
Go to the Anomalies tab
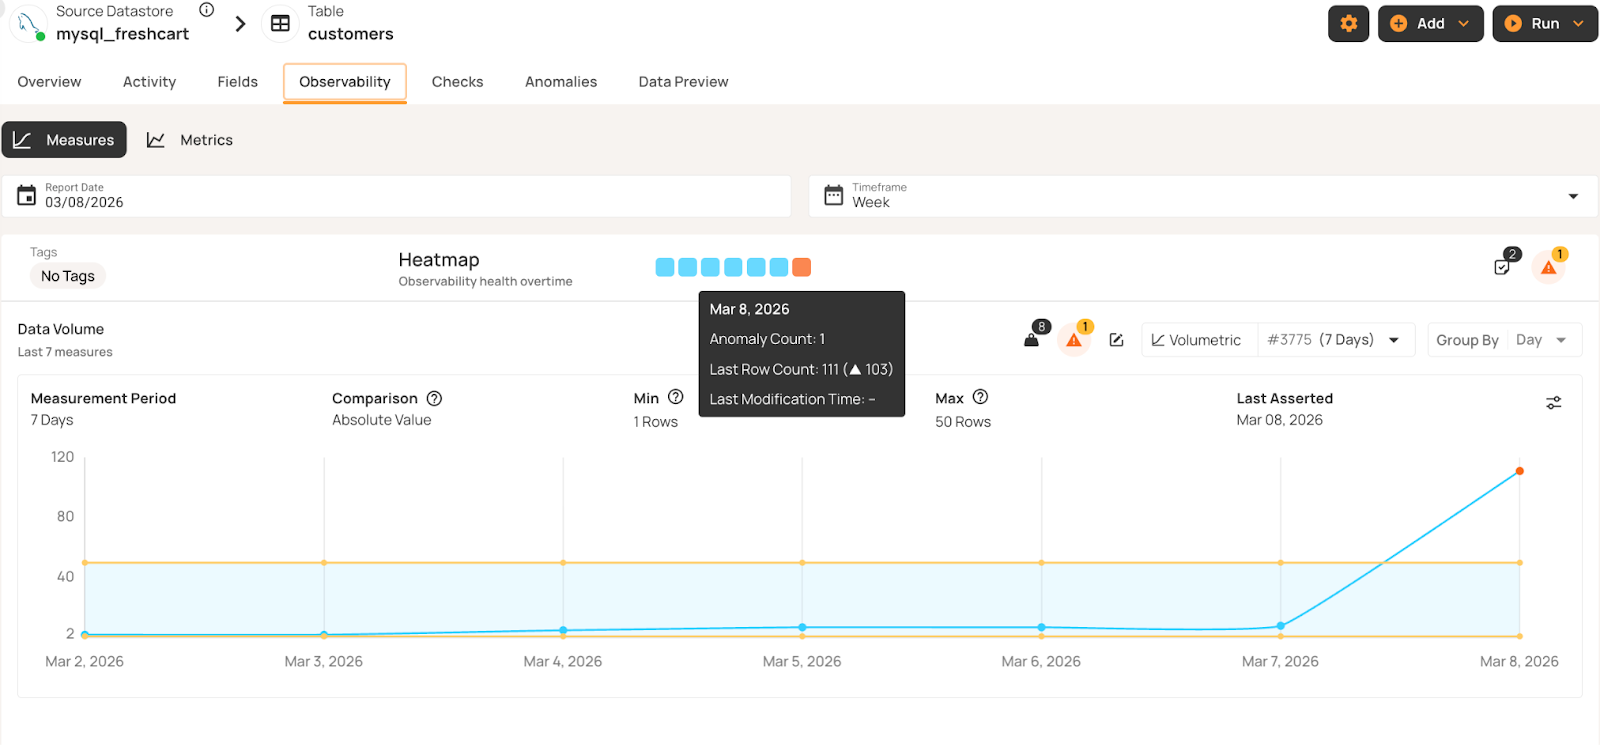pos(561,82)
